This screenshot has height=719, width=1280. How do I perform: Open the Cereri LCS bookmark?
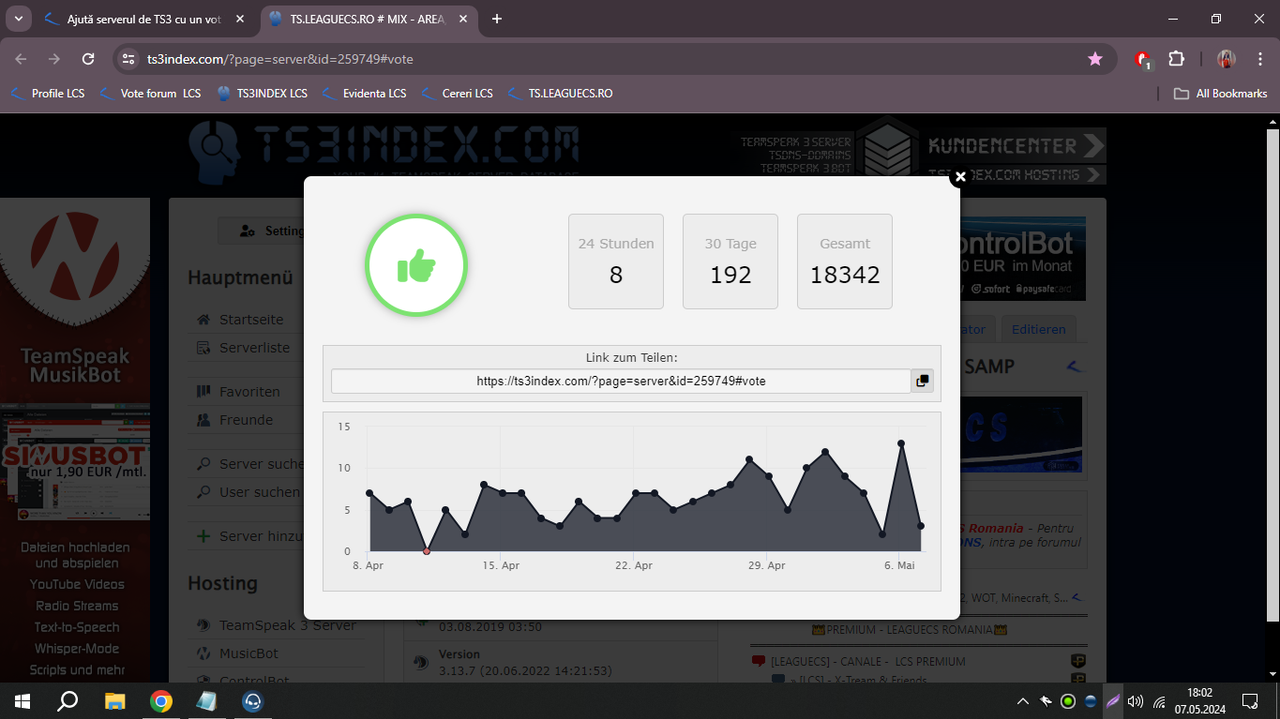tap(458, 93)
